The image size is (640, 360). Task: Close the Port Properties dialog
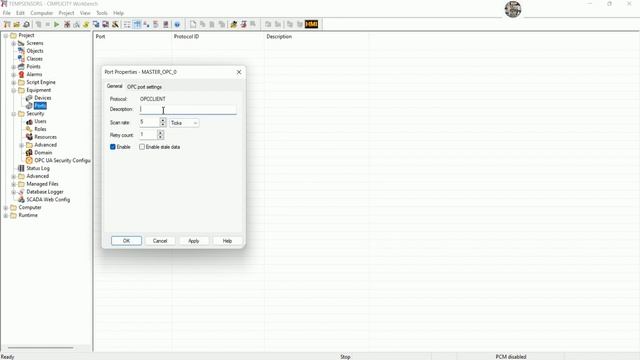[239, 72]
